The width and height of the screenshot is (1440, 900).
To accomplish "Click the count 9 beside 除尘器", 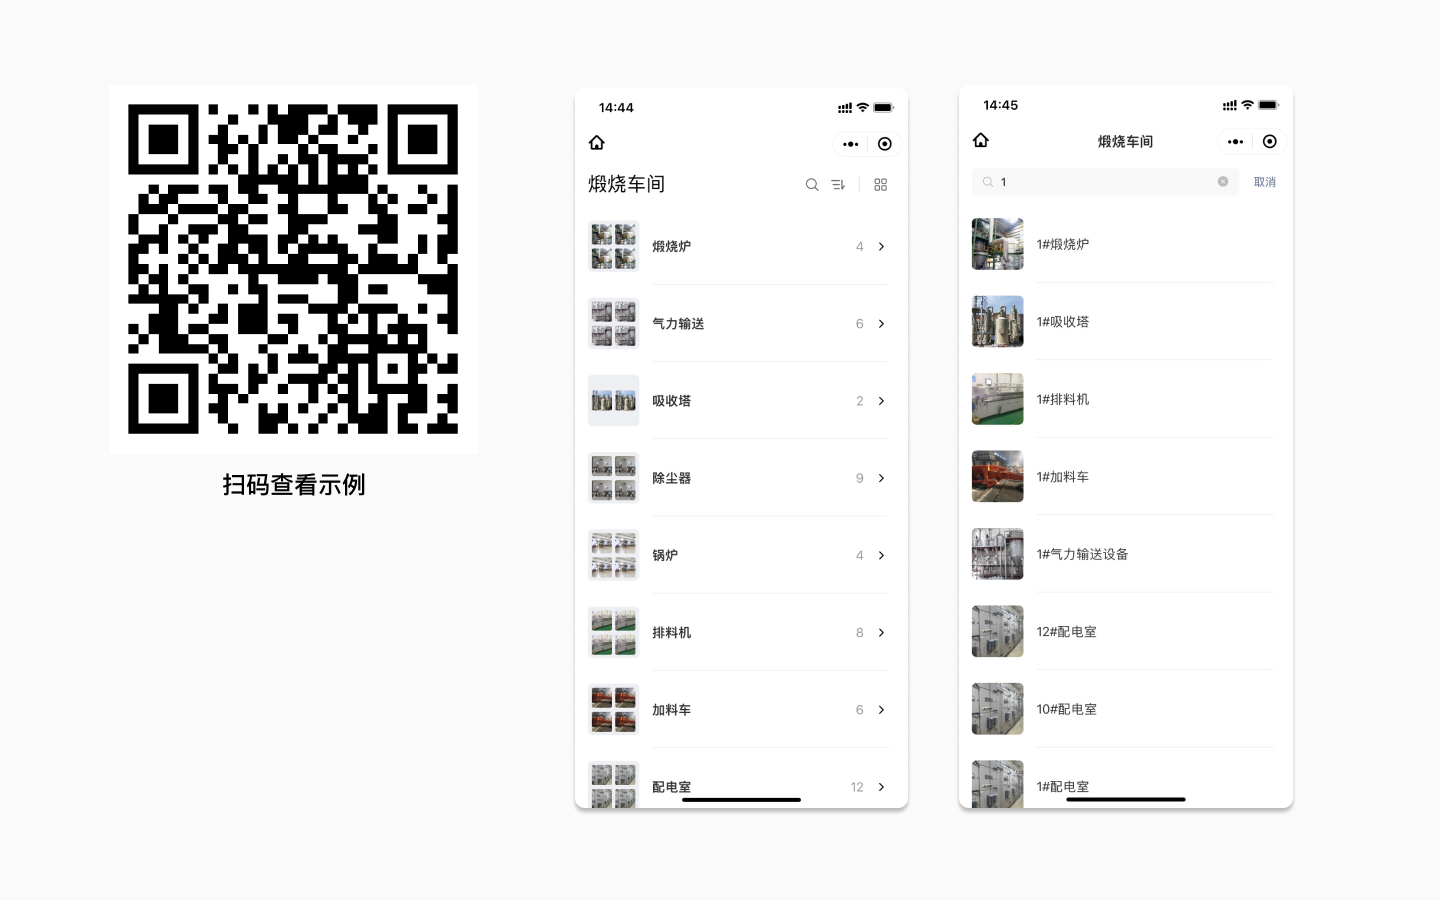I will pyautogui.click(x=859, y=478).
